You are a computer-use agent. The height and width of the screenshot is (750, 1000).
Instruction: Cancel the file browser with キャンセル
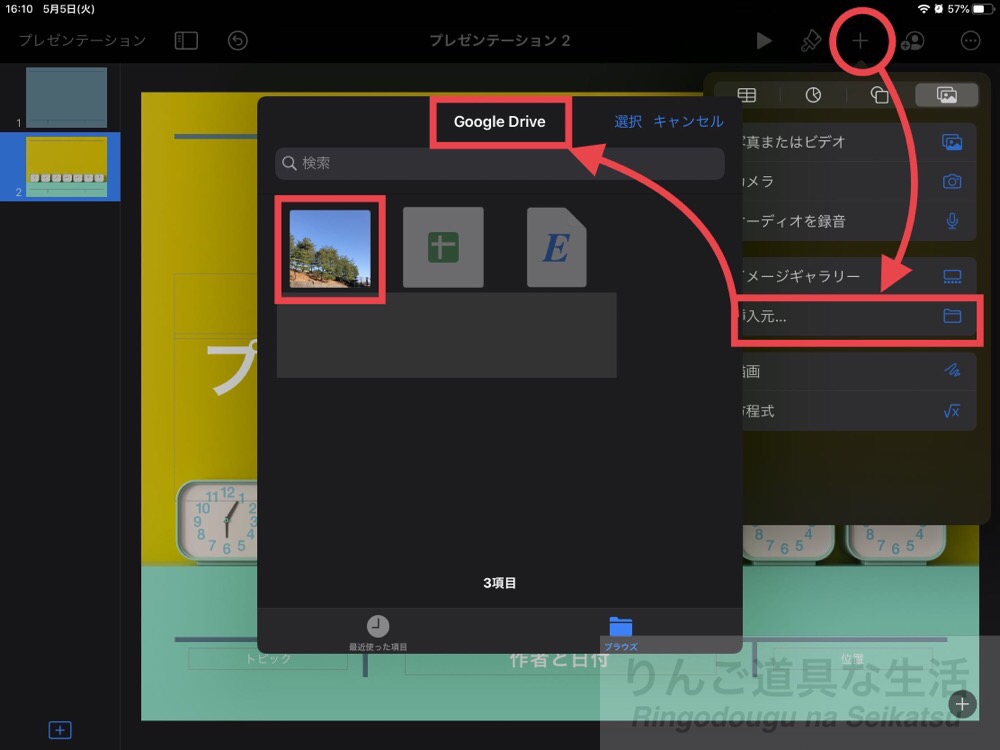point(688,121)
